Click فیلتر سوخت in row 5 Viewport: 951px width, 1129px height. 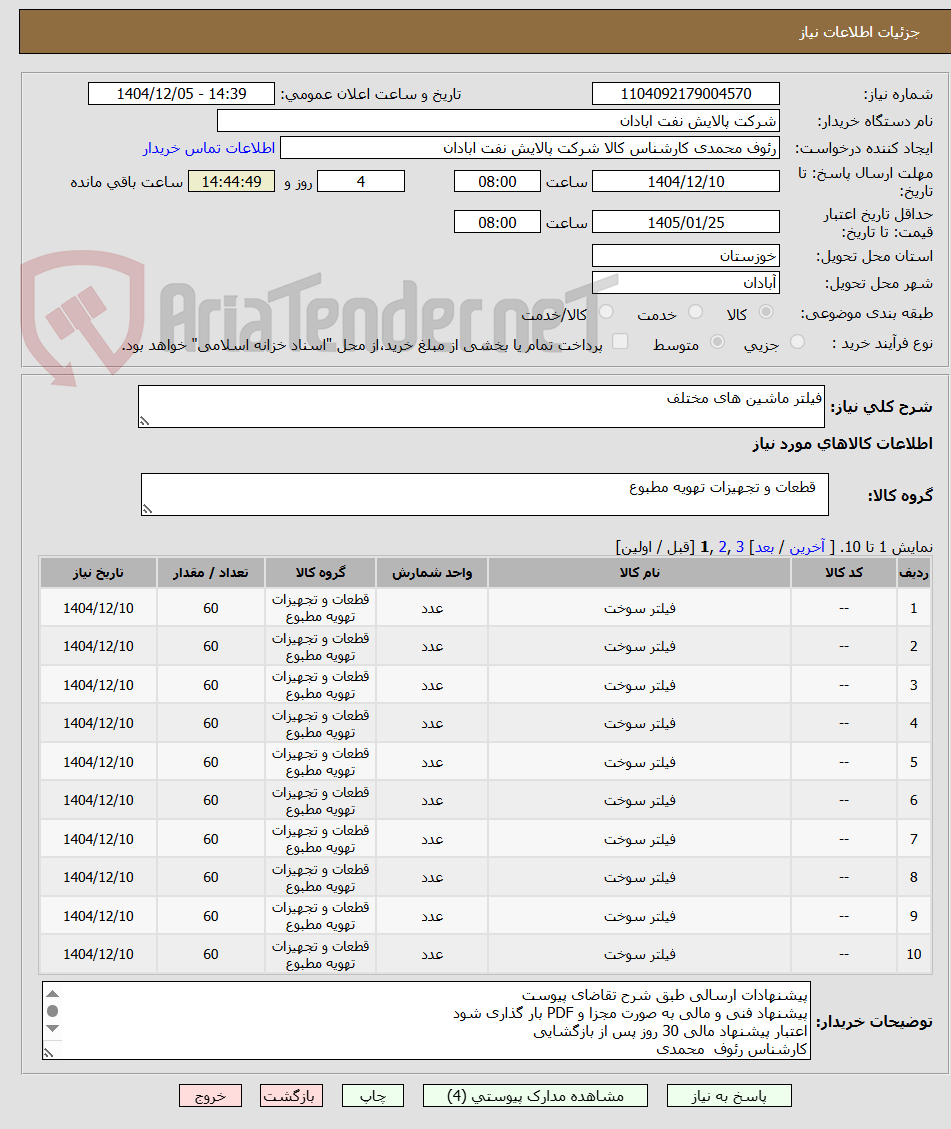click(x=639, y=762)
